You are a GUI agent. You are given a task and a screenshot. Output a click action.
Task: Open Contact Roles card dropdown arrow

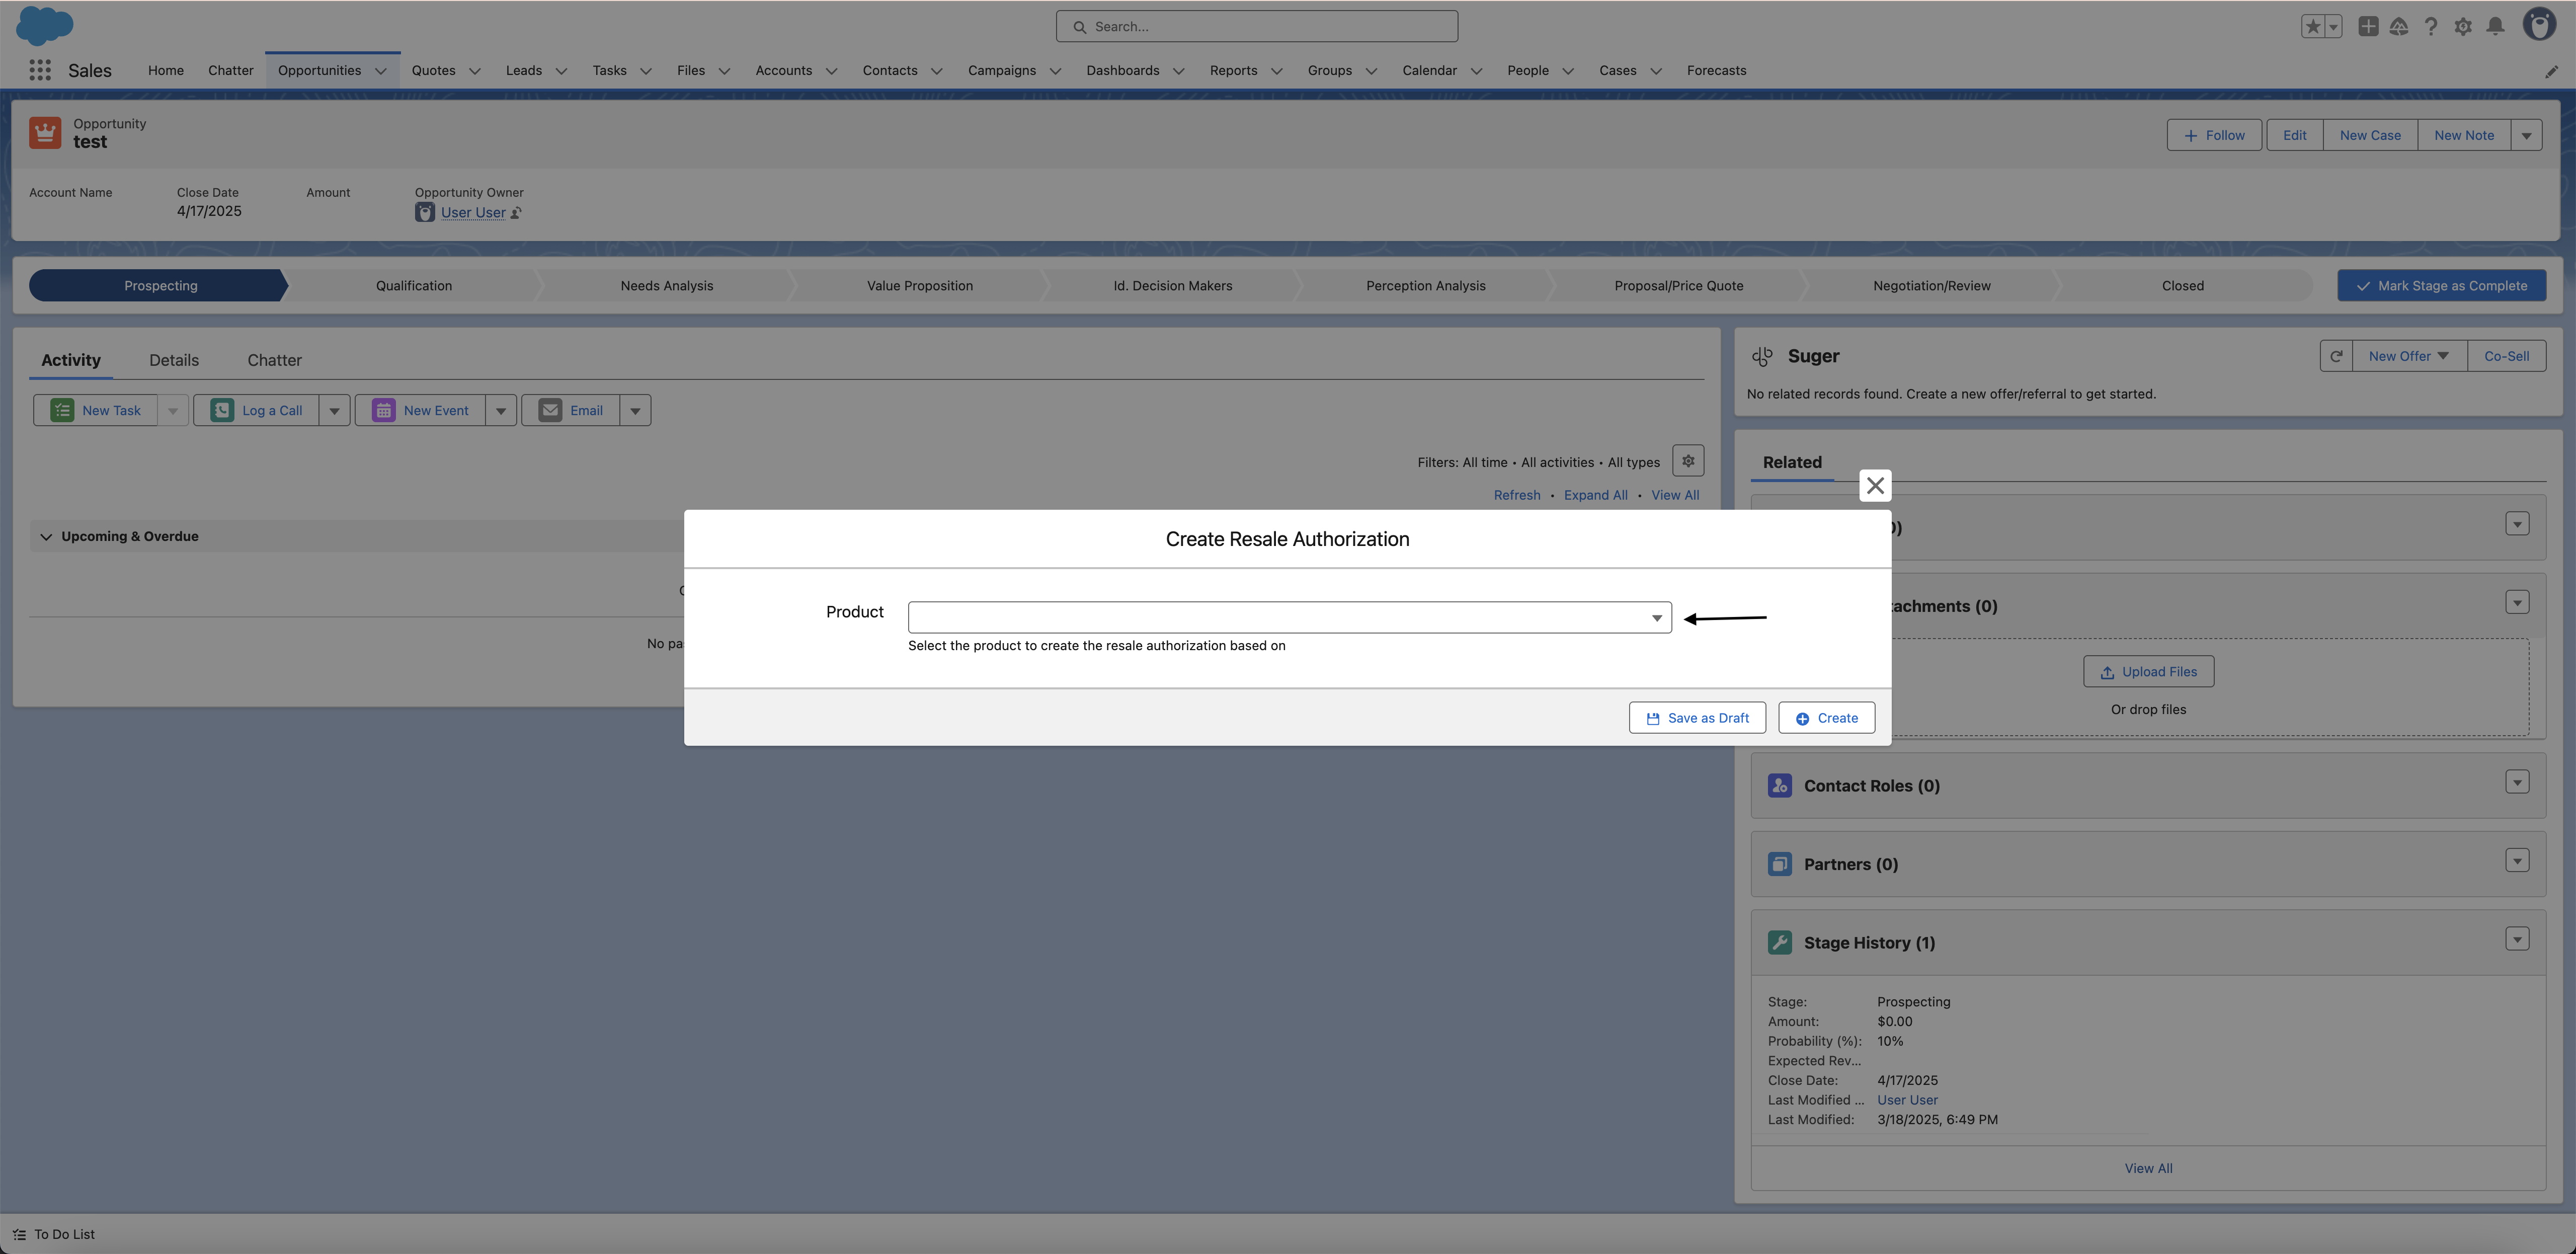pos(2517,782)
